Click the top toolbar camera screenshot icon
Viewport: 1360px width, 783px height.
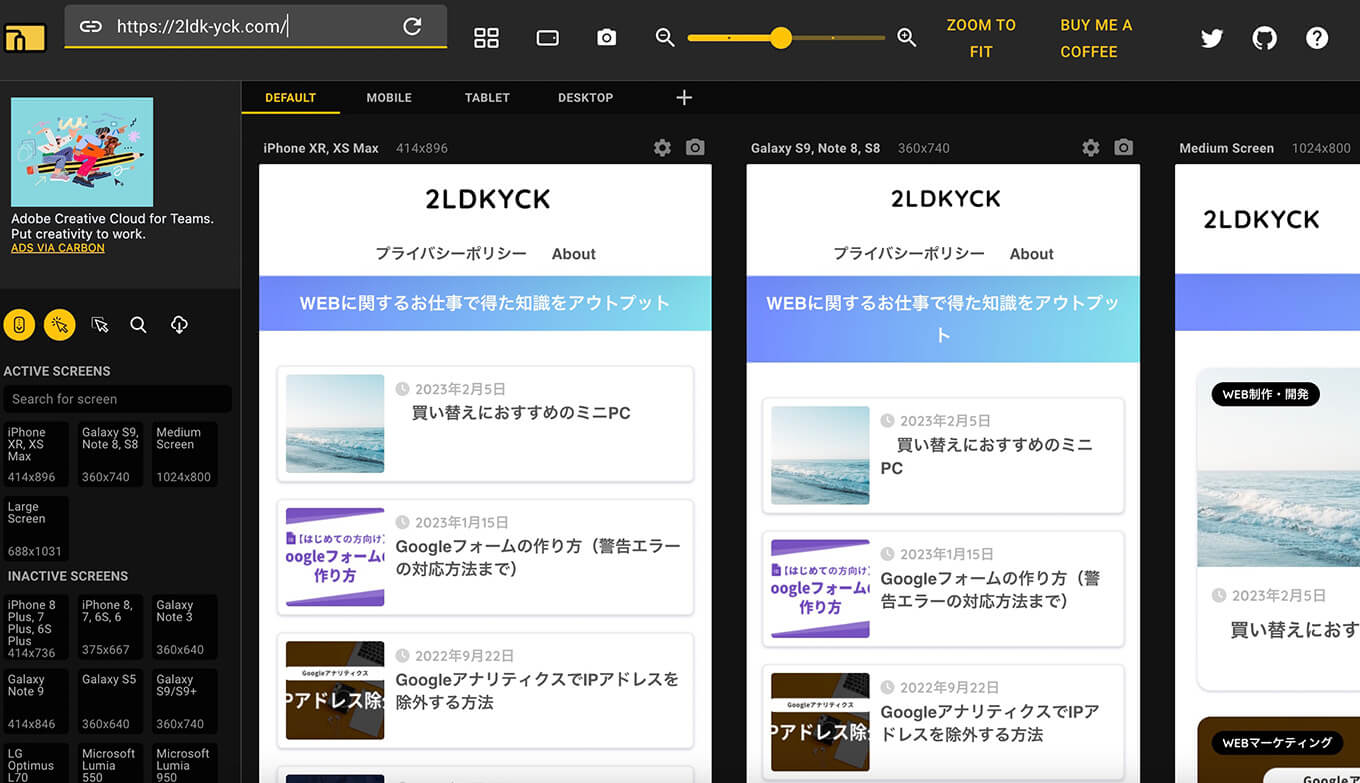coord(606,38)
